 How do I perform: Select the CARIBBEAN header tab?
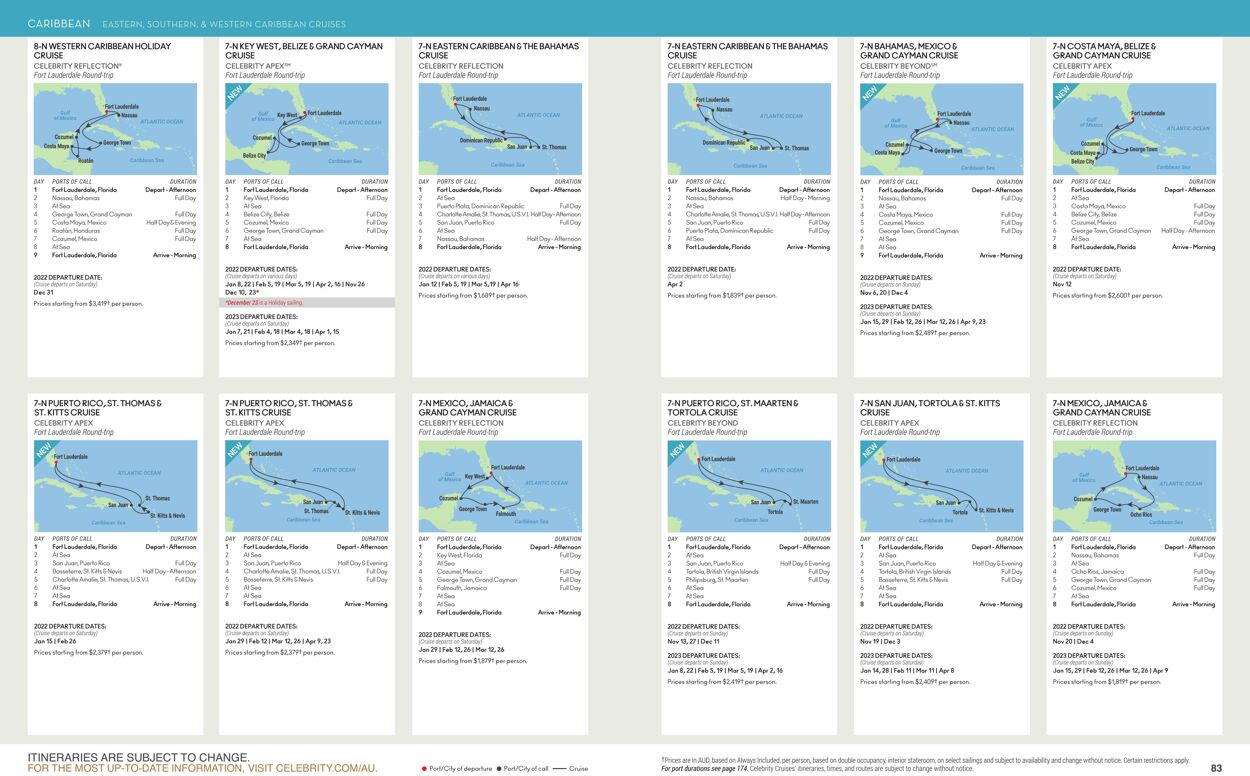60,21
